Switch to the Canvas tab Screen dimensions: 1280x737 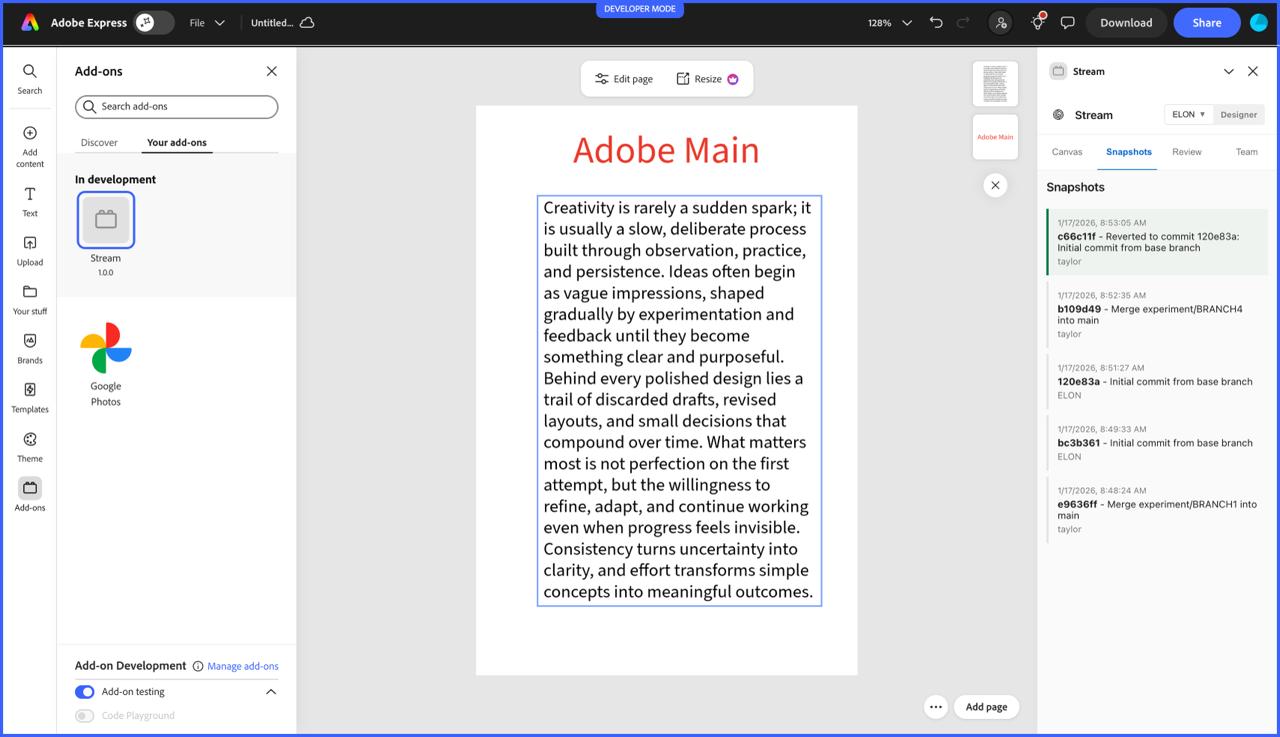(x=1067, y=152)
